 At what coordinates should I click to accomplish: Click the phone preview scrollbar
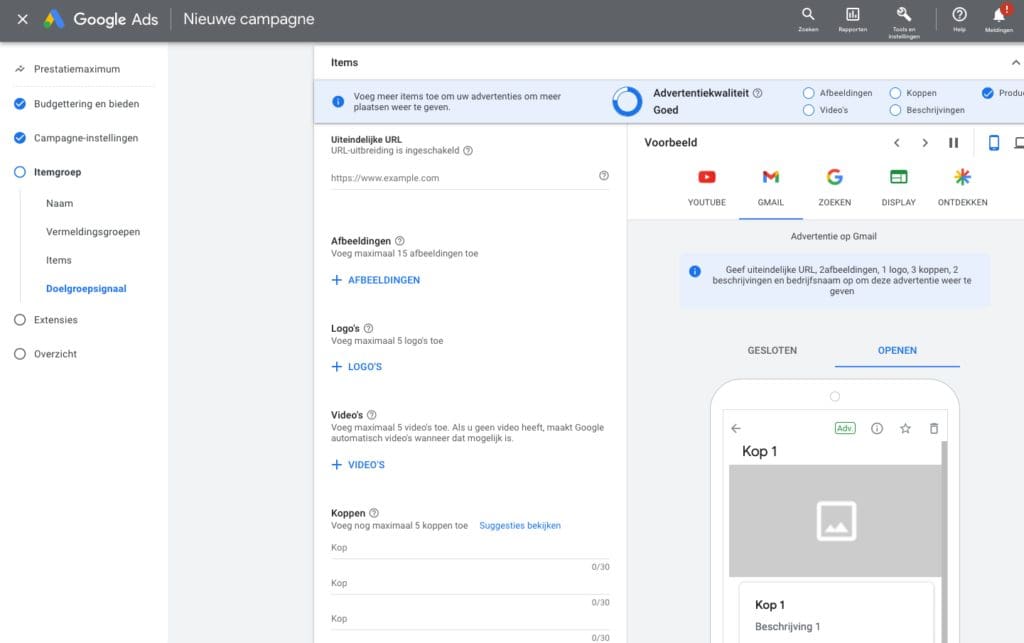[x=944, y=542]
